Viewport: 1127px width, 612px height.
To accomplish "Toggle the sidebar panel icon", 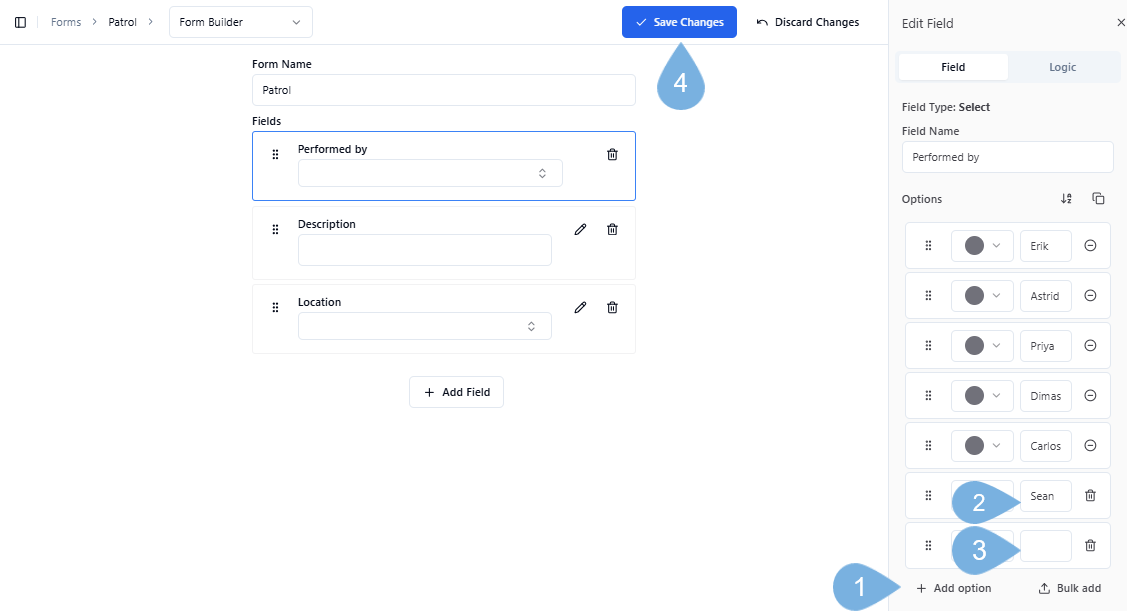I will pos(20,22).
